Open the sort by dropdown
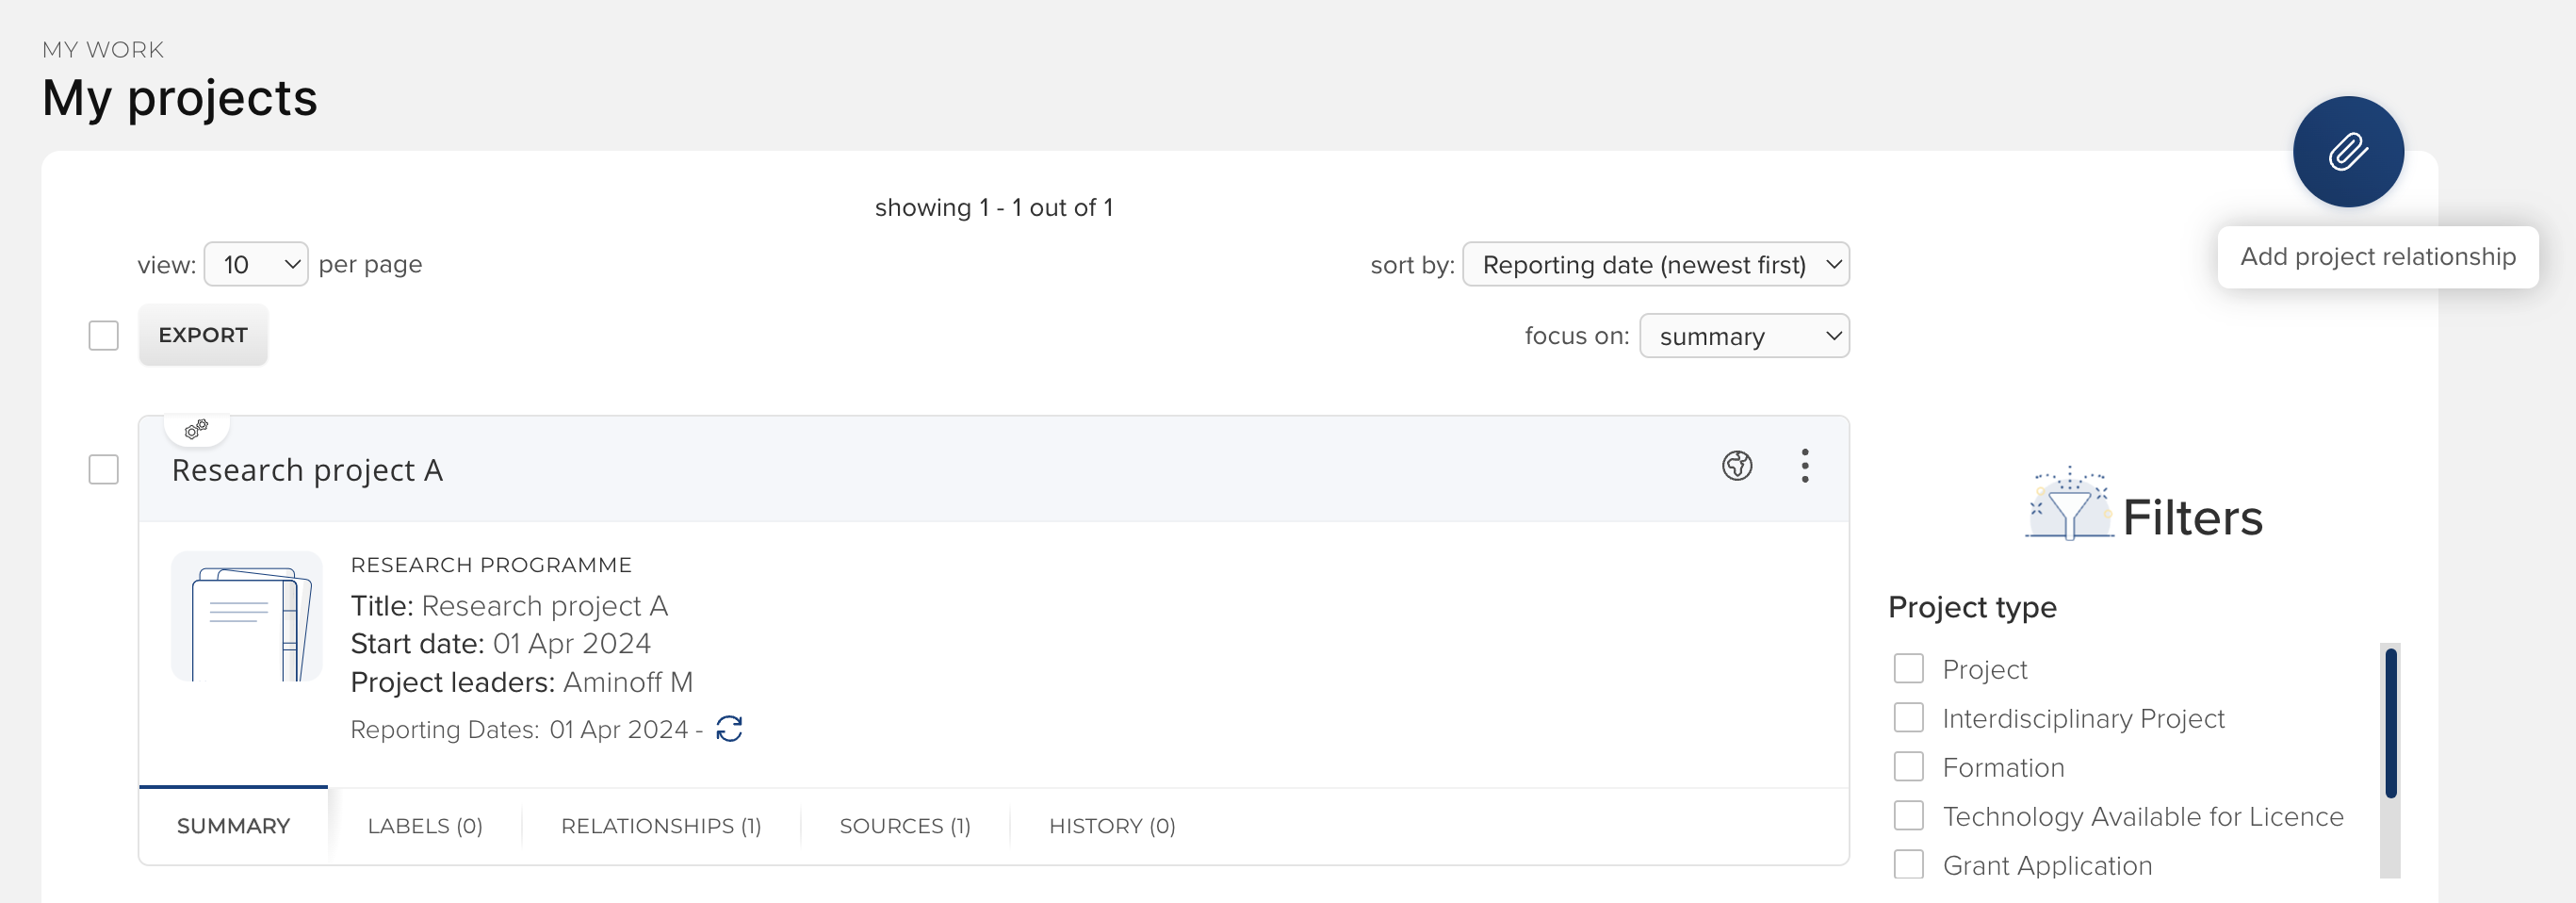This screenshot has width=2576, height=903. (1655, 264)
